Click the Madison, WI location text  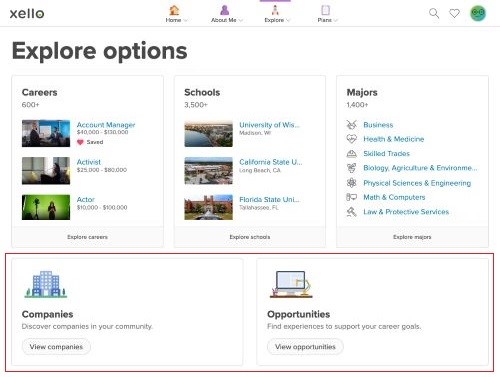pyautogui.click(x=255, y=133)
